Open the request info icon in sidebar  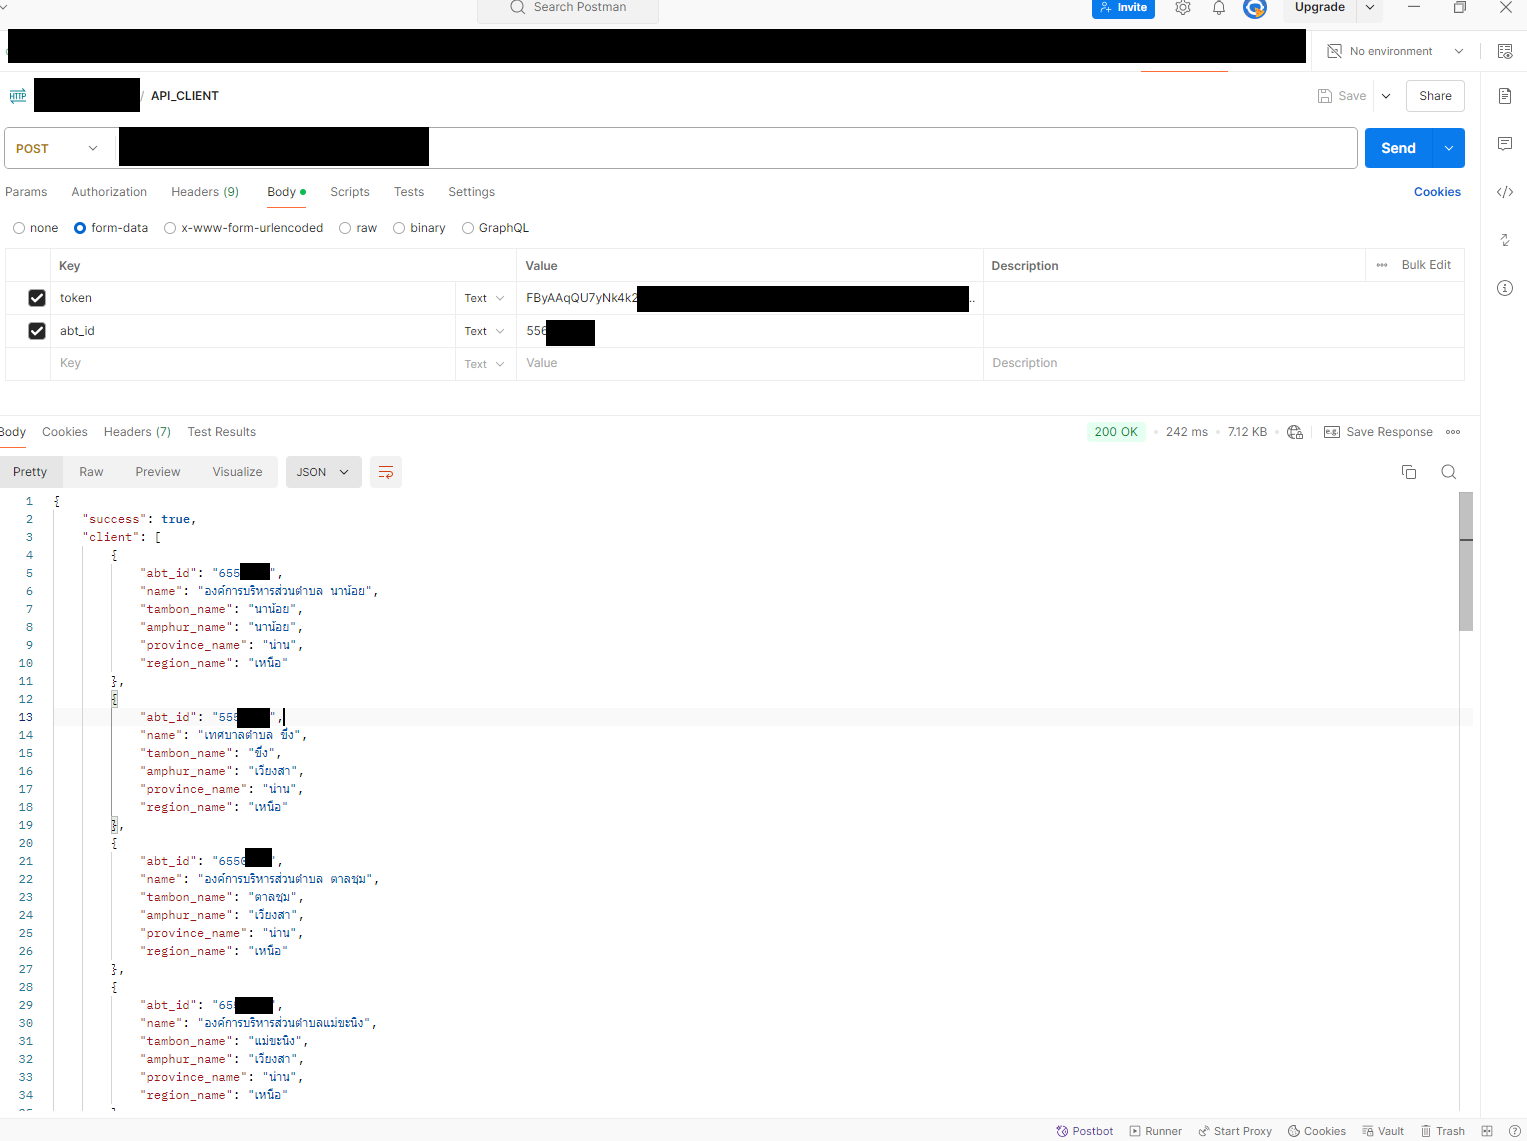(x=1505, y=288)
